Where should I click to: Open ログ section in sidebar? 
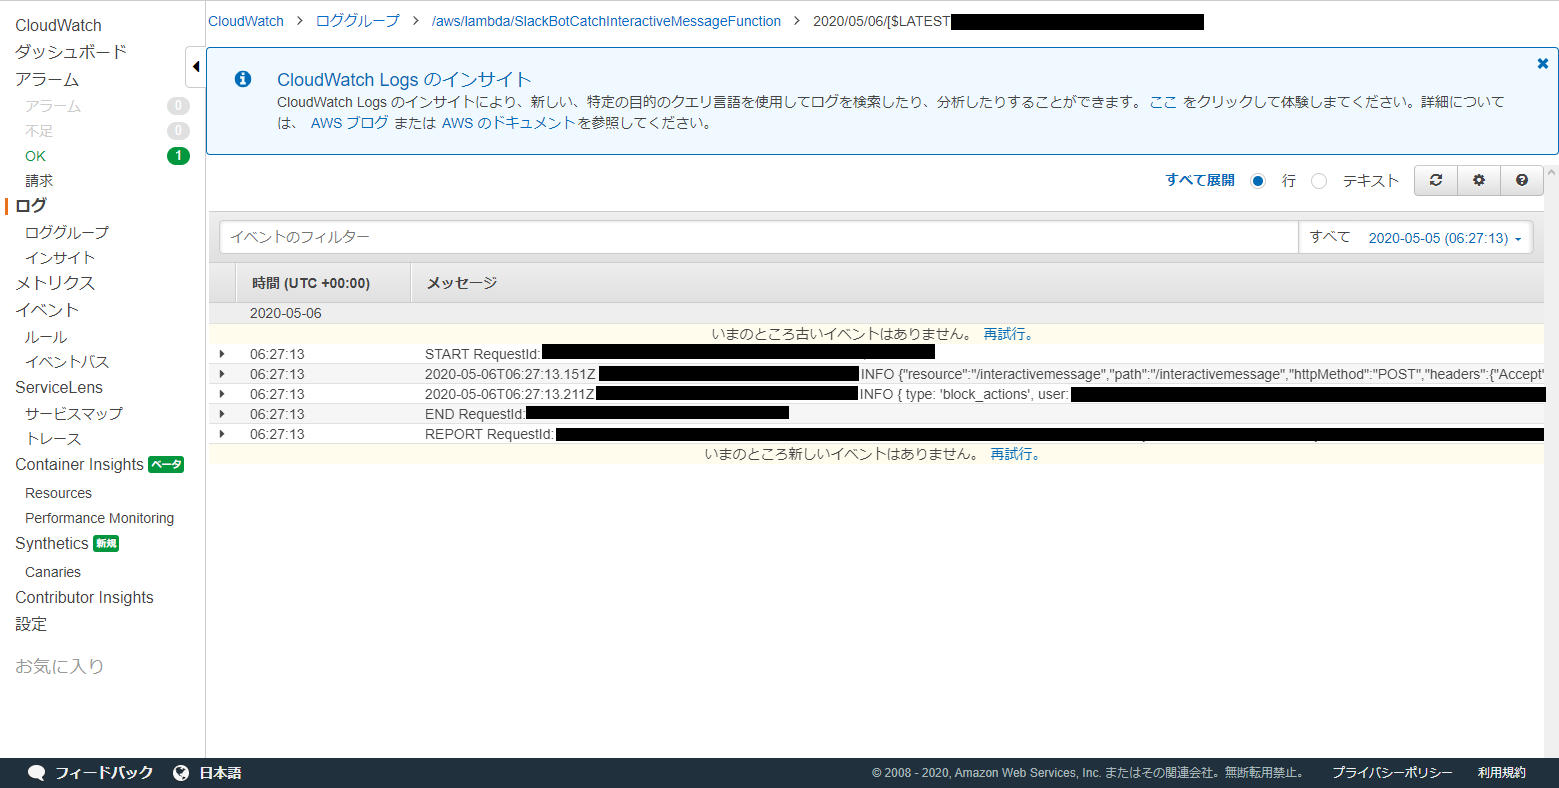tap(31, 205)
